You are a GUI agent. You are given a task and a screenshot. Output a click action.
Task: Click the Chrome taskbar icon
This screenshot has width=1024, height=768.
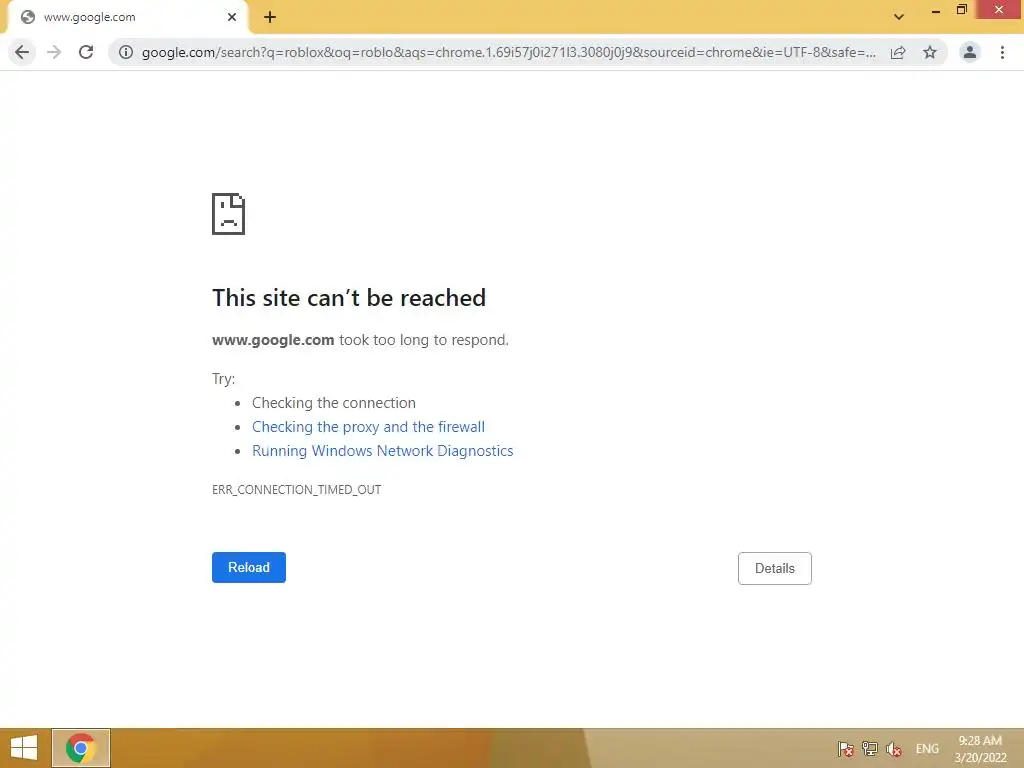pyautogui.click(x=81, y=748)
